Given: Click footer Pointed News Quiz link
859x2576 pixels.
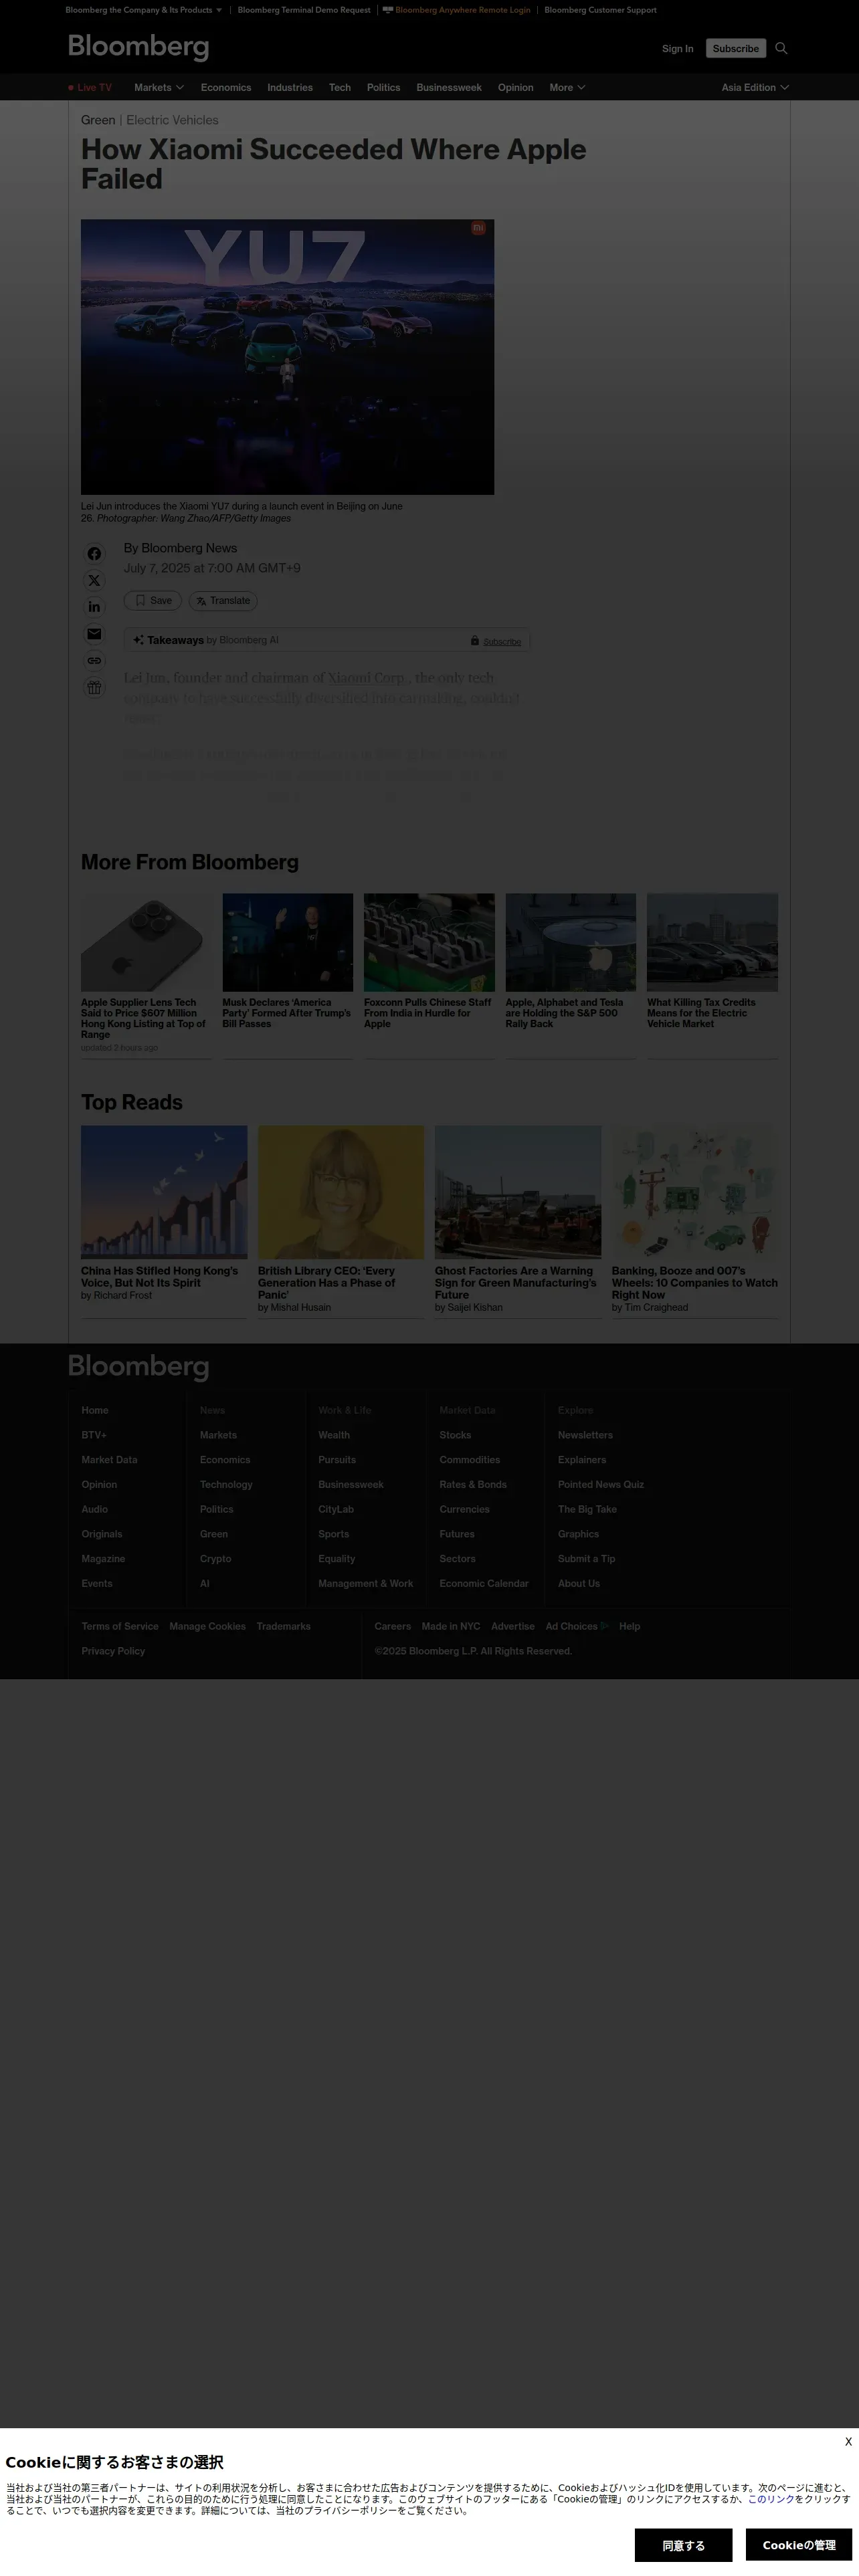Looking at the screenshot, I should click(x=601, y=1485).
